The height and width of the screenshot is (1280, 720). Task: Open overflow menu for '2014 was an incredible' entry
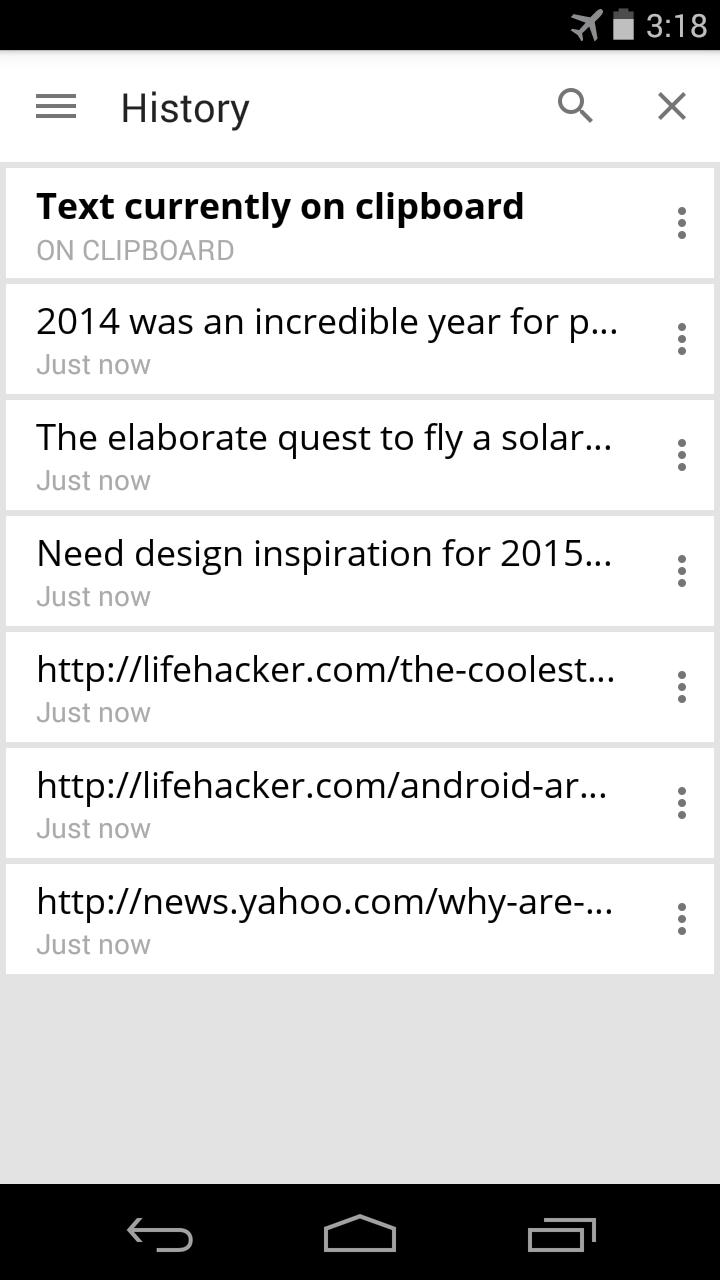681,339
